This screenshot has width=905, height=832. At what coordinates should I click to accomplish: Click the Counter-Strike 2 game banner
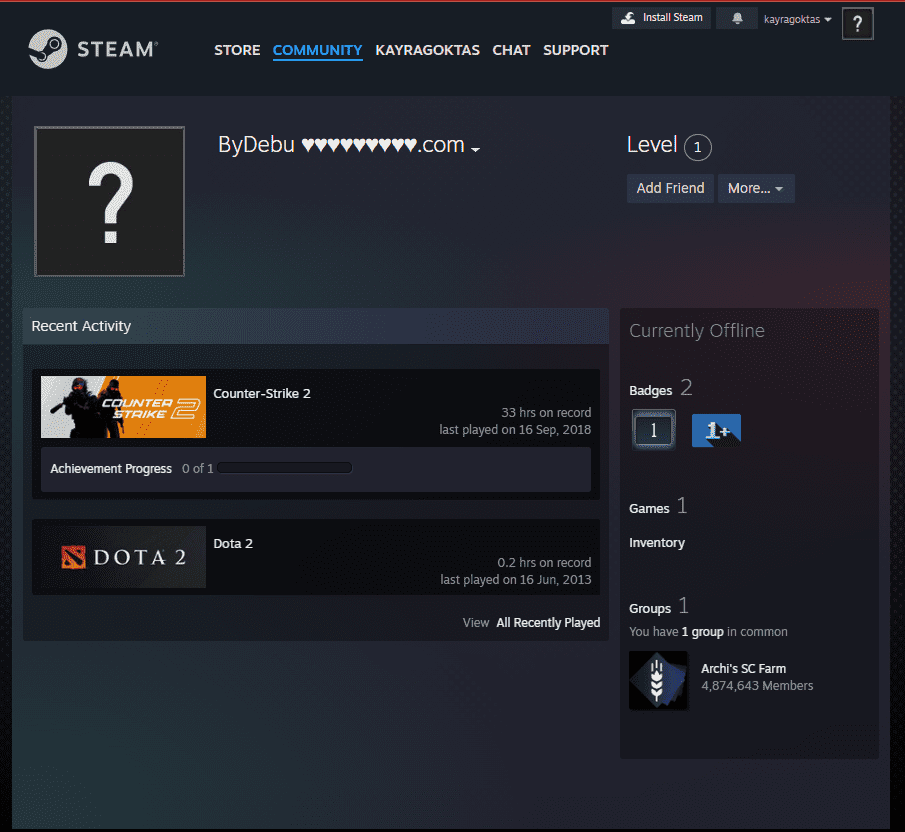[x=124, y=407]
